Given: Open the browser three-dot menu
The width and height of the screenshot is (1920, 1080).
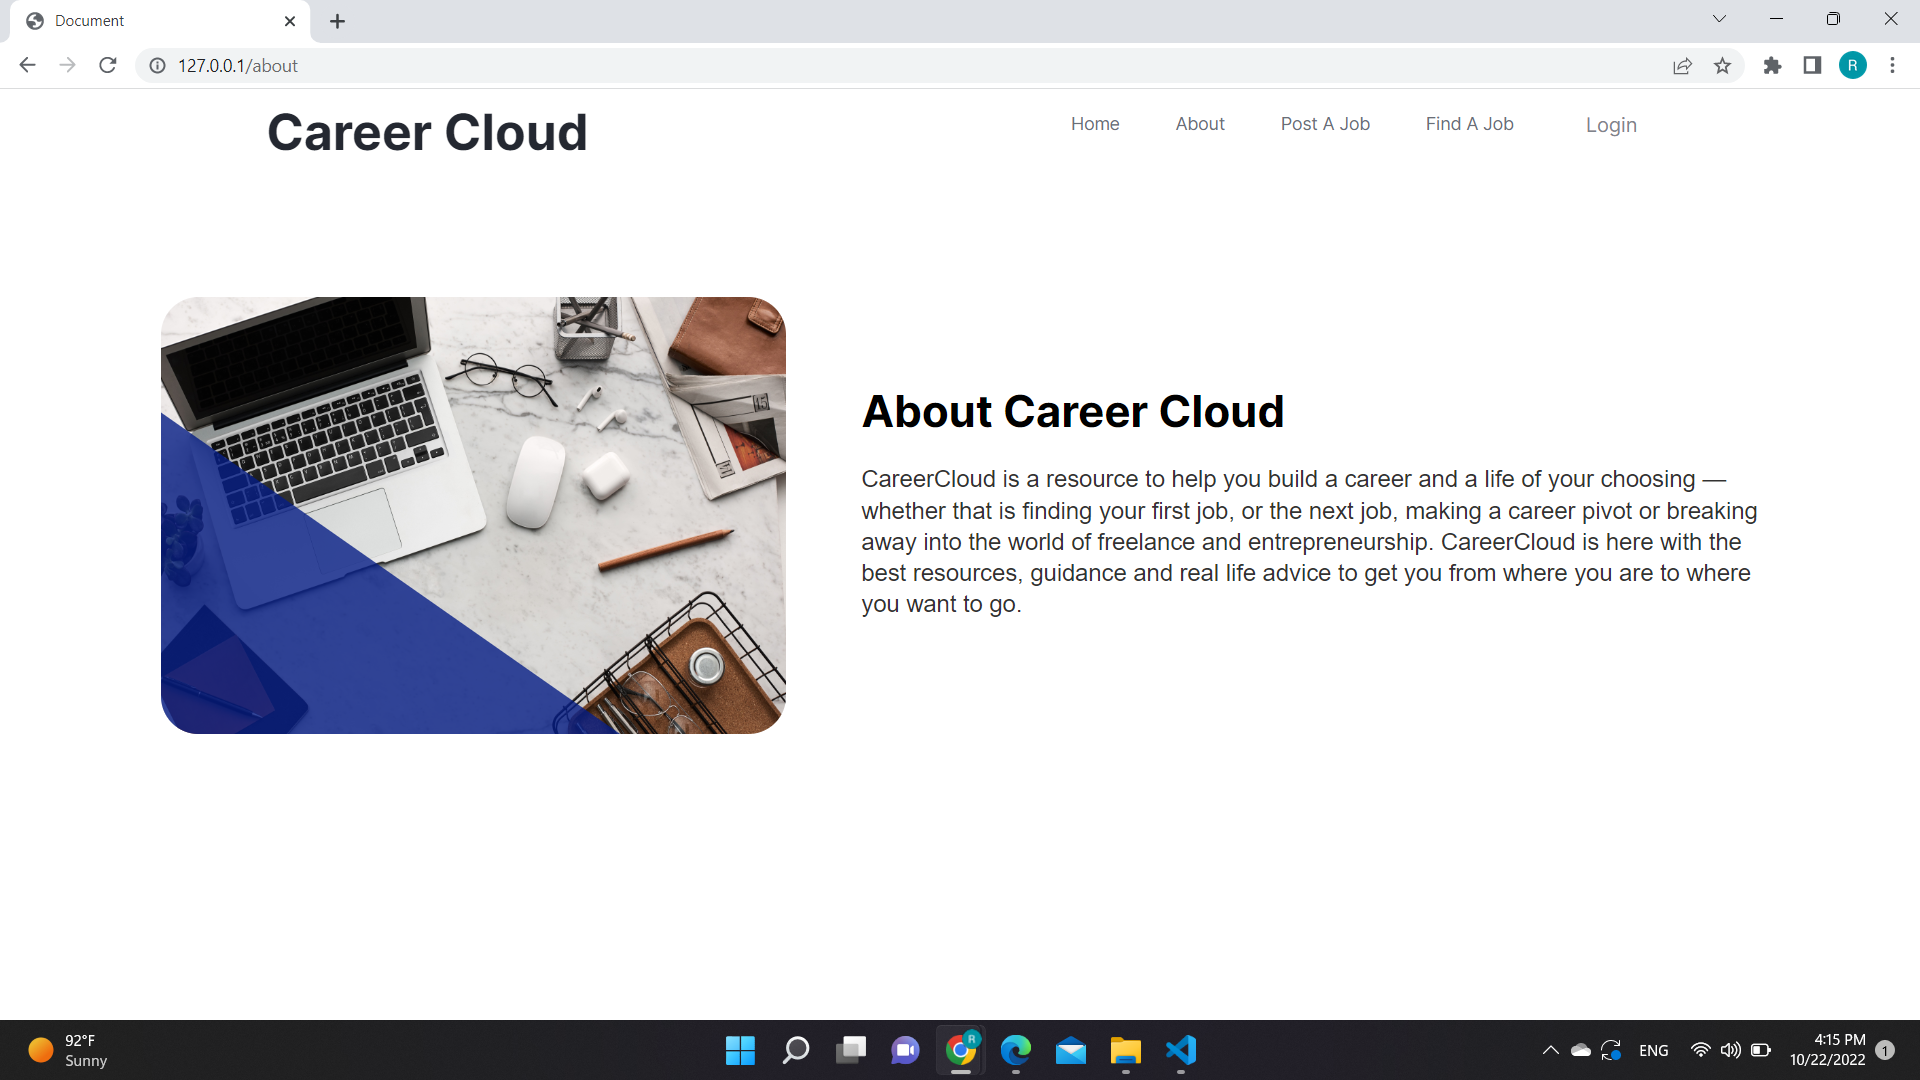Looking at the screenshot, I should tap(1892, 65).
